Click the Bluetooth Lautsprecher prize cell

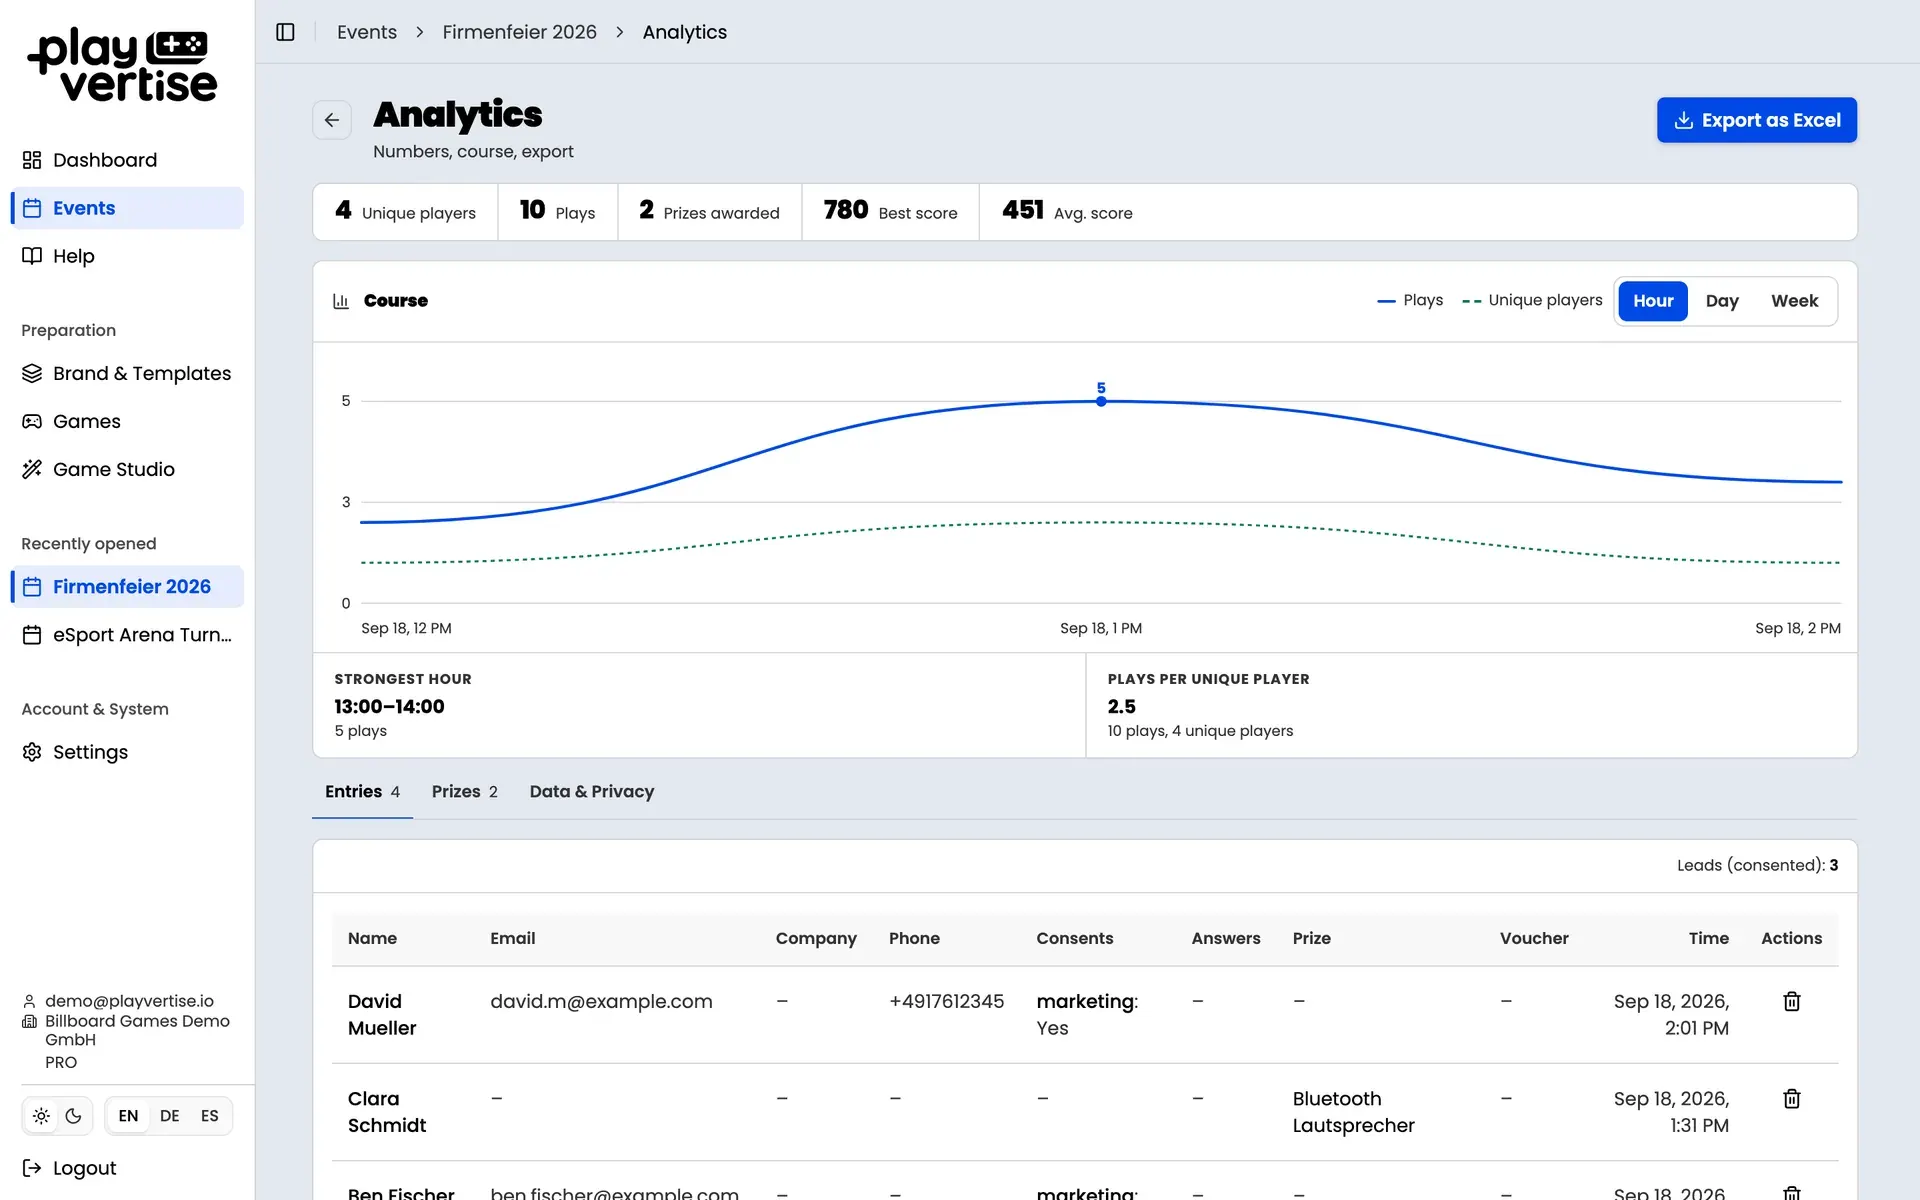click(x=1353, y=1112)
